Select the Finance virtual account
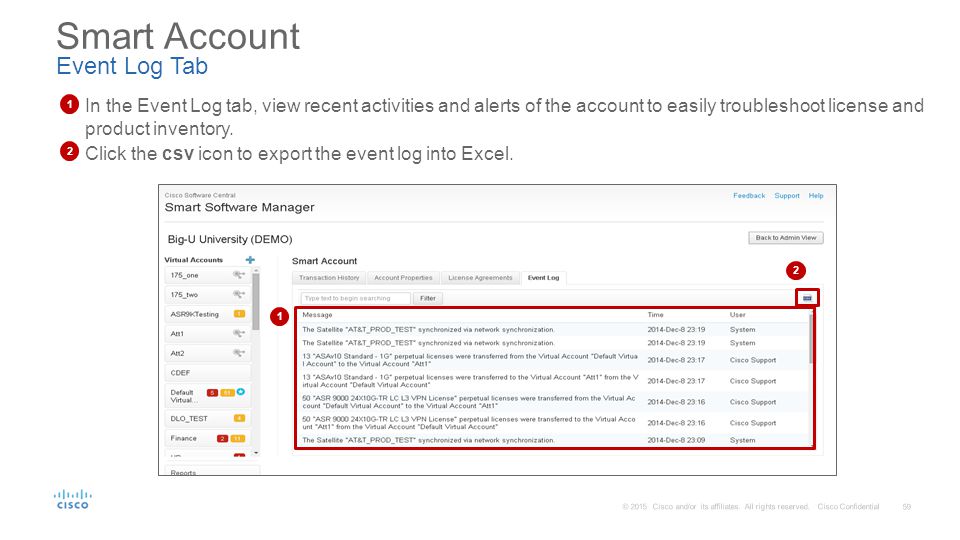 [208, 438]
